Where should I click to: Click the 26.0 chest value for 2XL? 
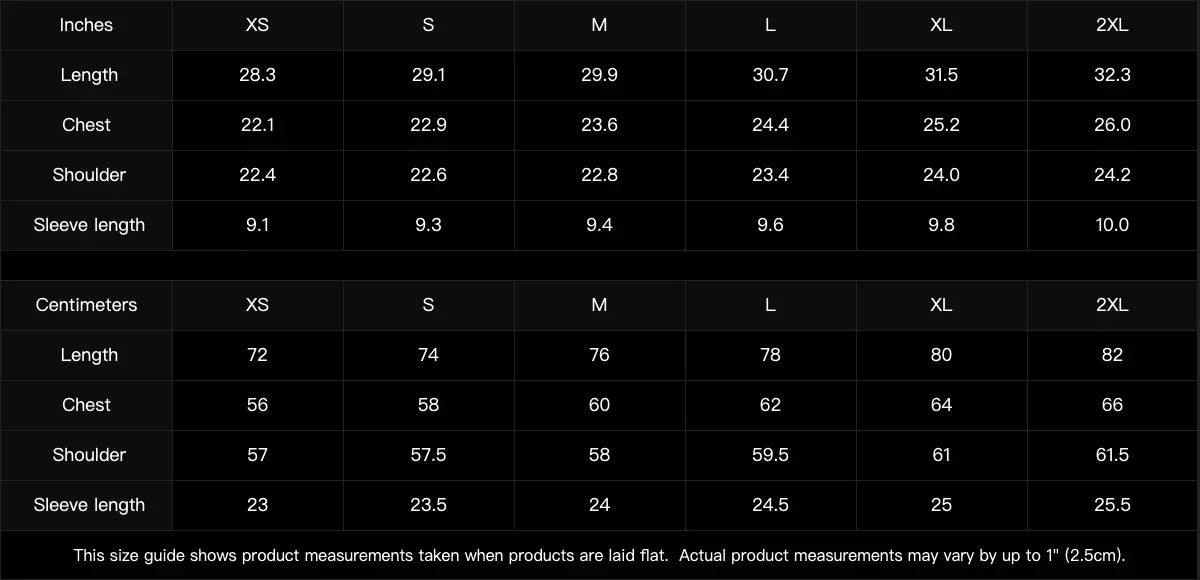pos(1112,125)
